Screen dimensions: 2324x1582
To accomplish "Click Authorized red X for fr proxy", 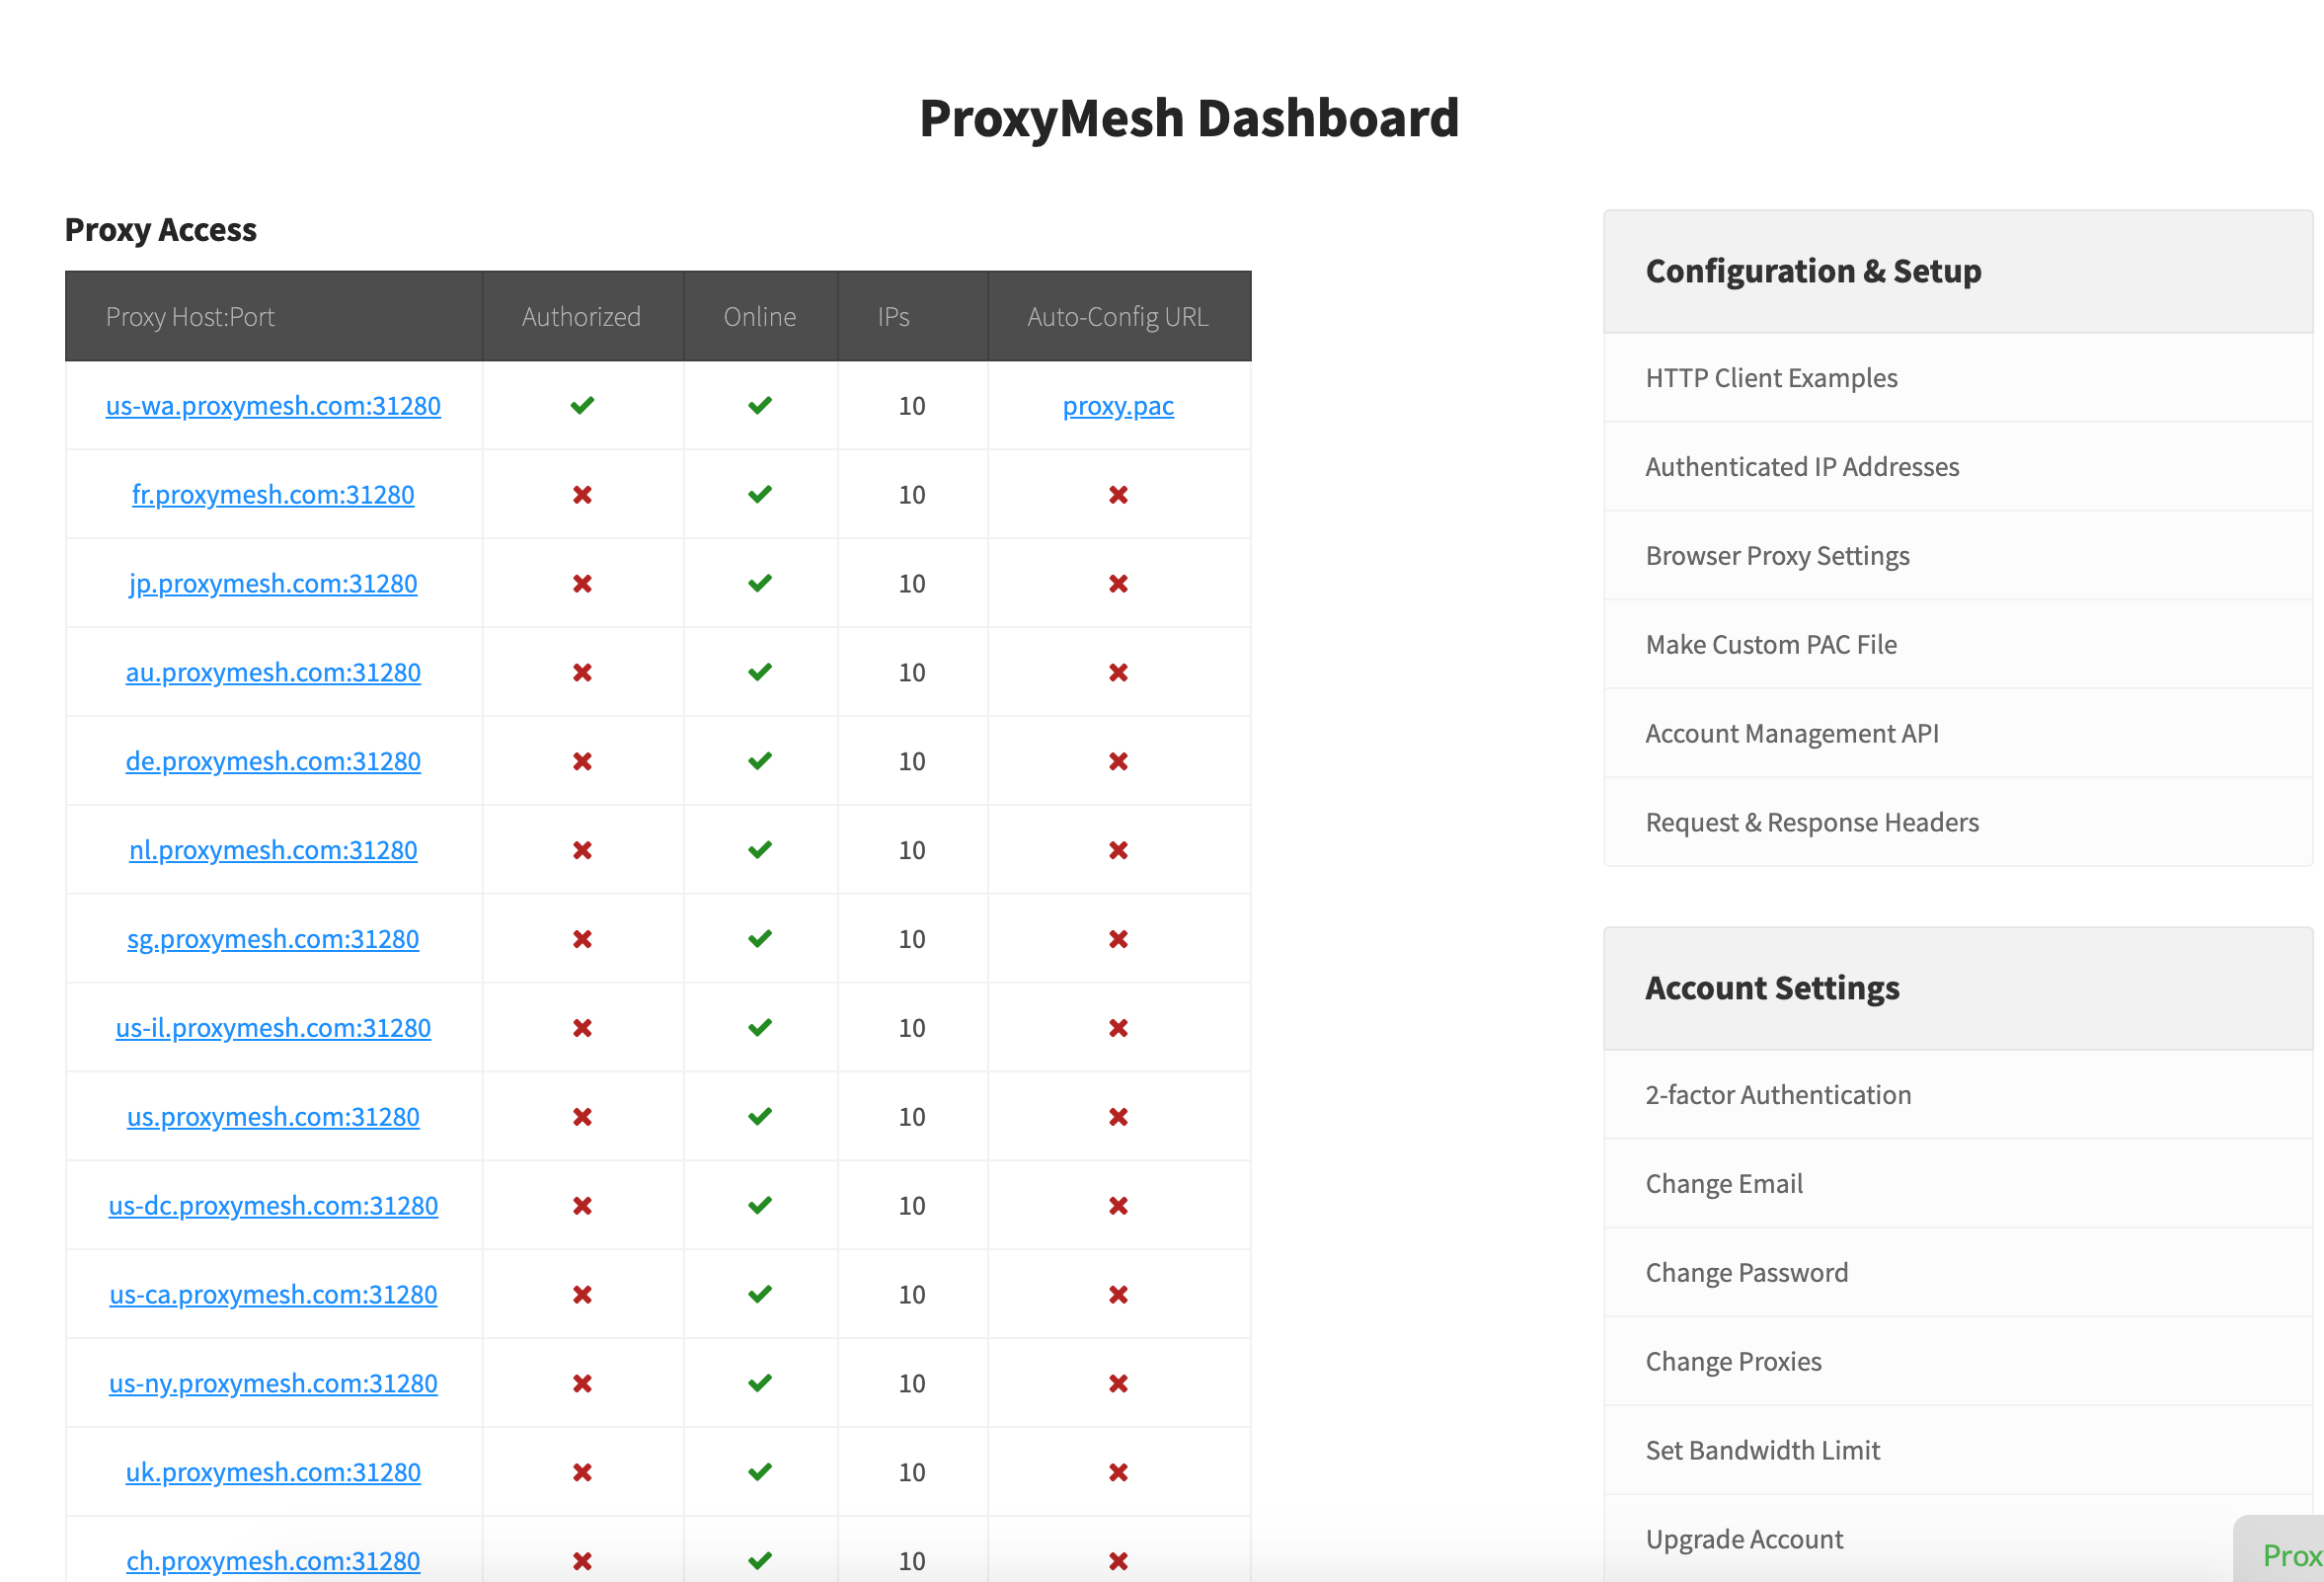I will coord(582,495).
